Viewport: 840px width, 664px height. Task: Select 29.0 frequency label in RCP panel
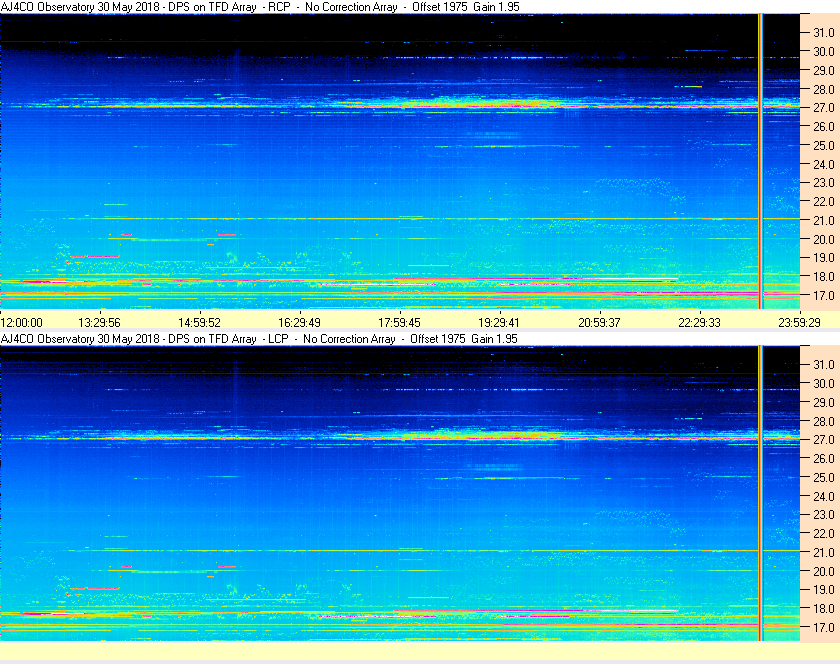point(824,70)
